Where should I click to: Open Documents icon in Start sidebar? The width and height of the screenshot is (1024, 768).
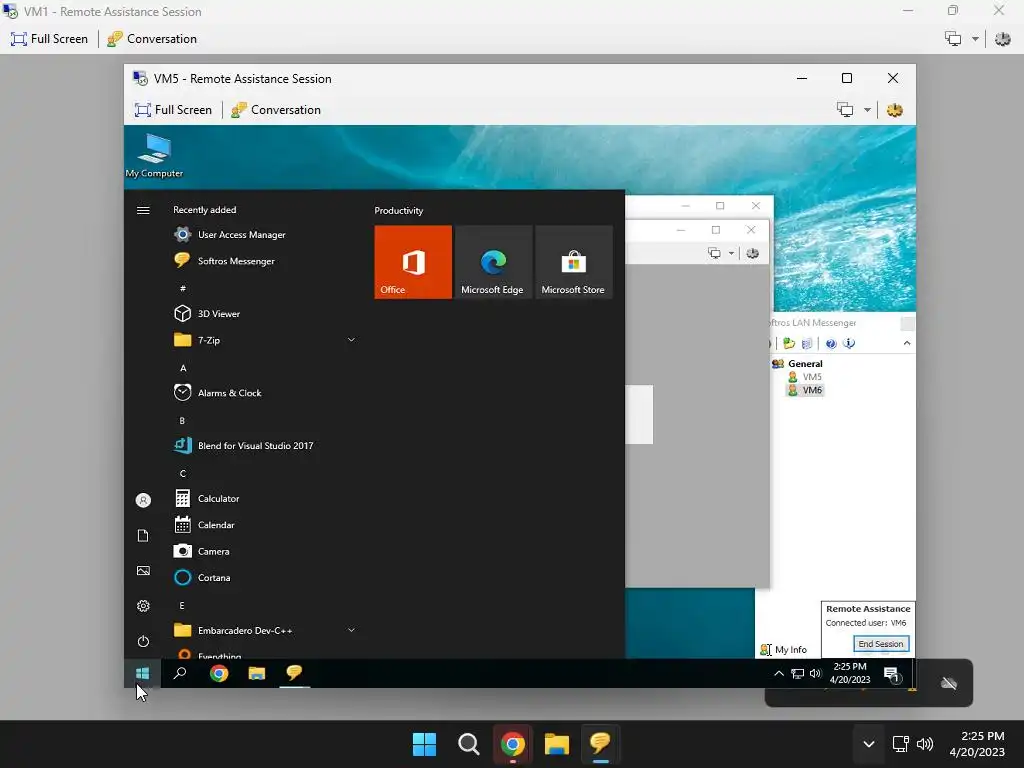pos(143,536)
